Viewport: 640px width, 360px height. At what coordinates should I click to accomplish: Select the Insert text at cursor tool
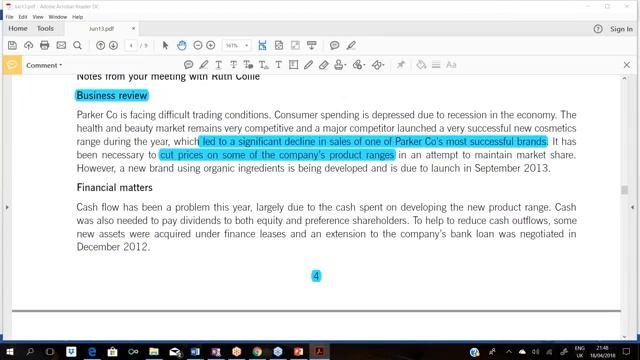click(x=264, y=65)
